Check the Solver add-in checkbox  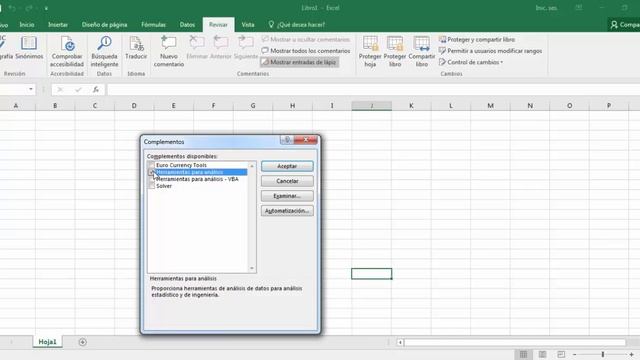tap(151, 186)
